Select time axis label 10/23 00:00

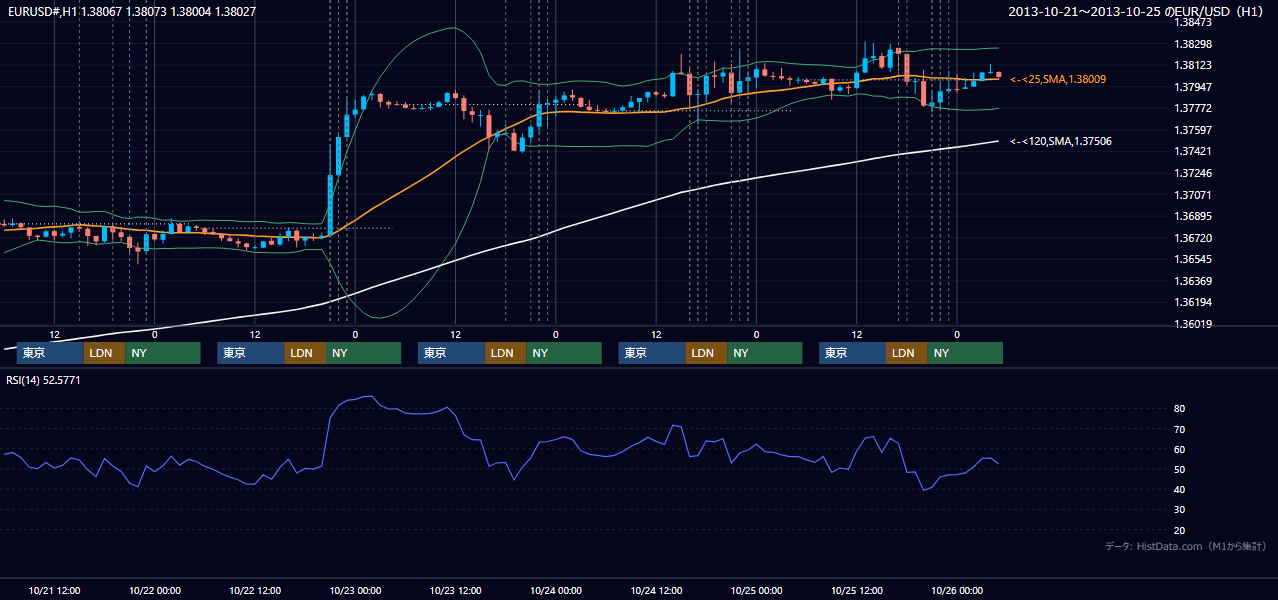coord(355,590)
